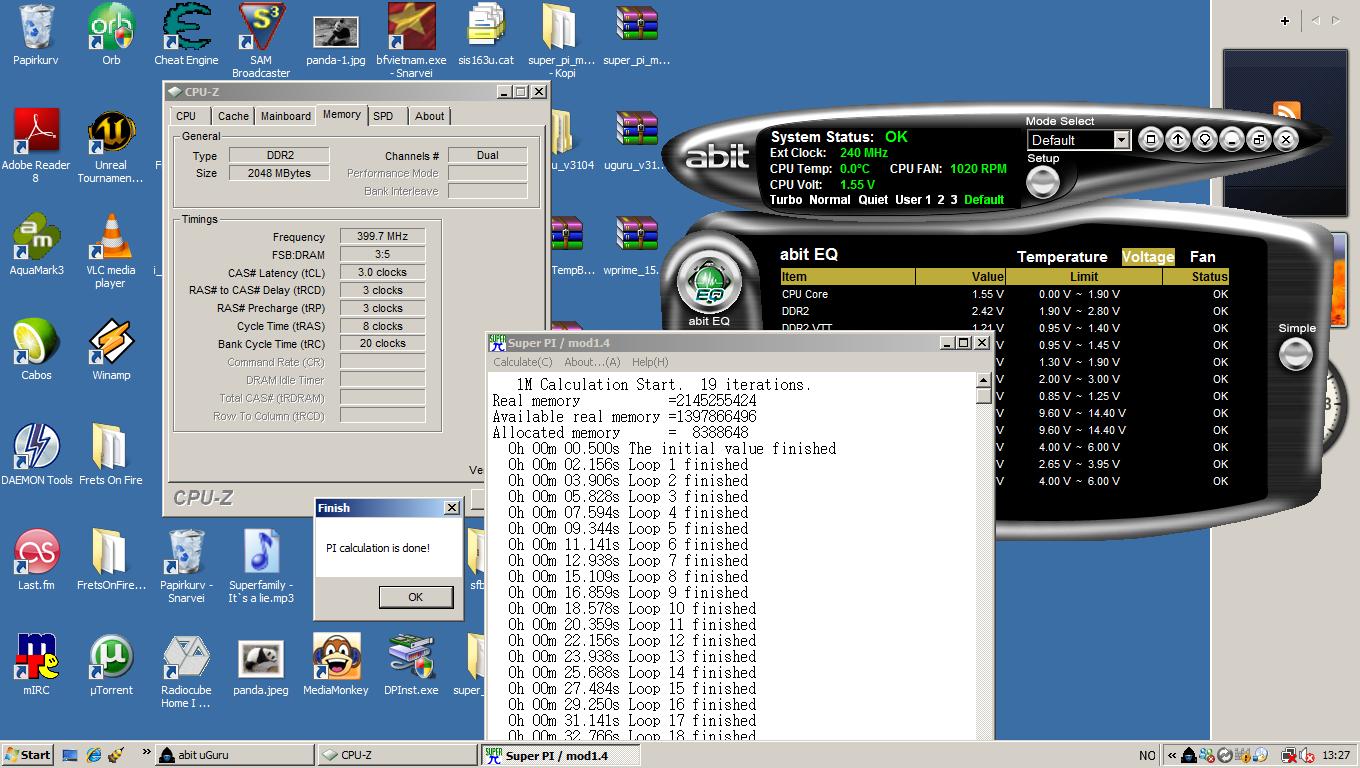Screen dimensions: 1360x768
Task: Expand the Mode Select Default dropdown
Action: [1121, 140]
